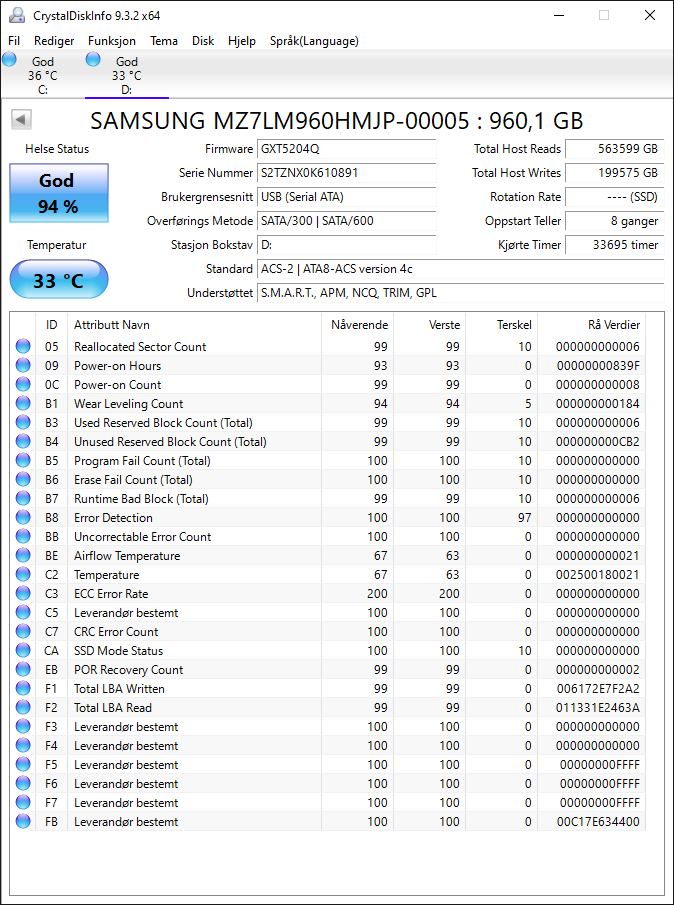Image resolution: width=674 pixels, height=905 pixels.
Task: Open the Rediger menu
Action: (54, 41)
